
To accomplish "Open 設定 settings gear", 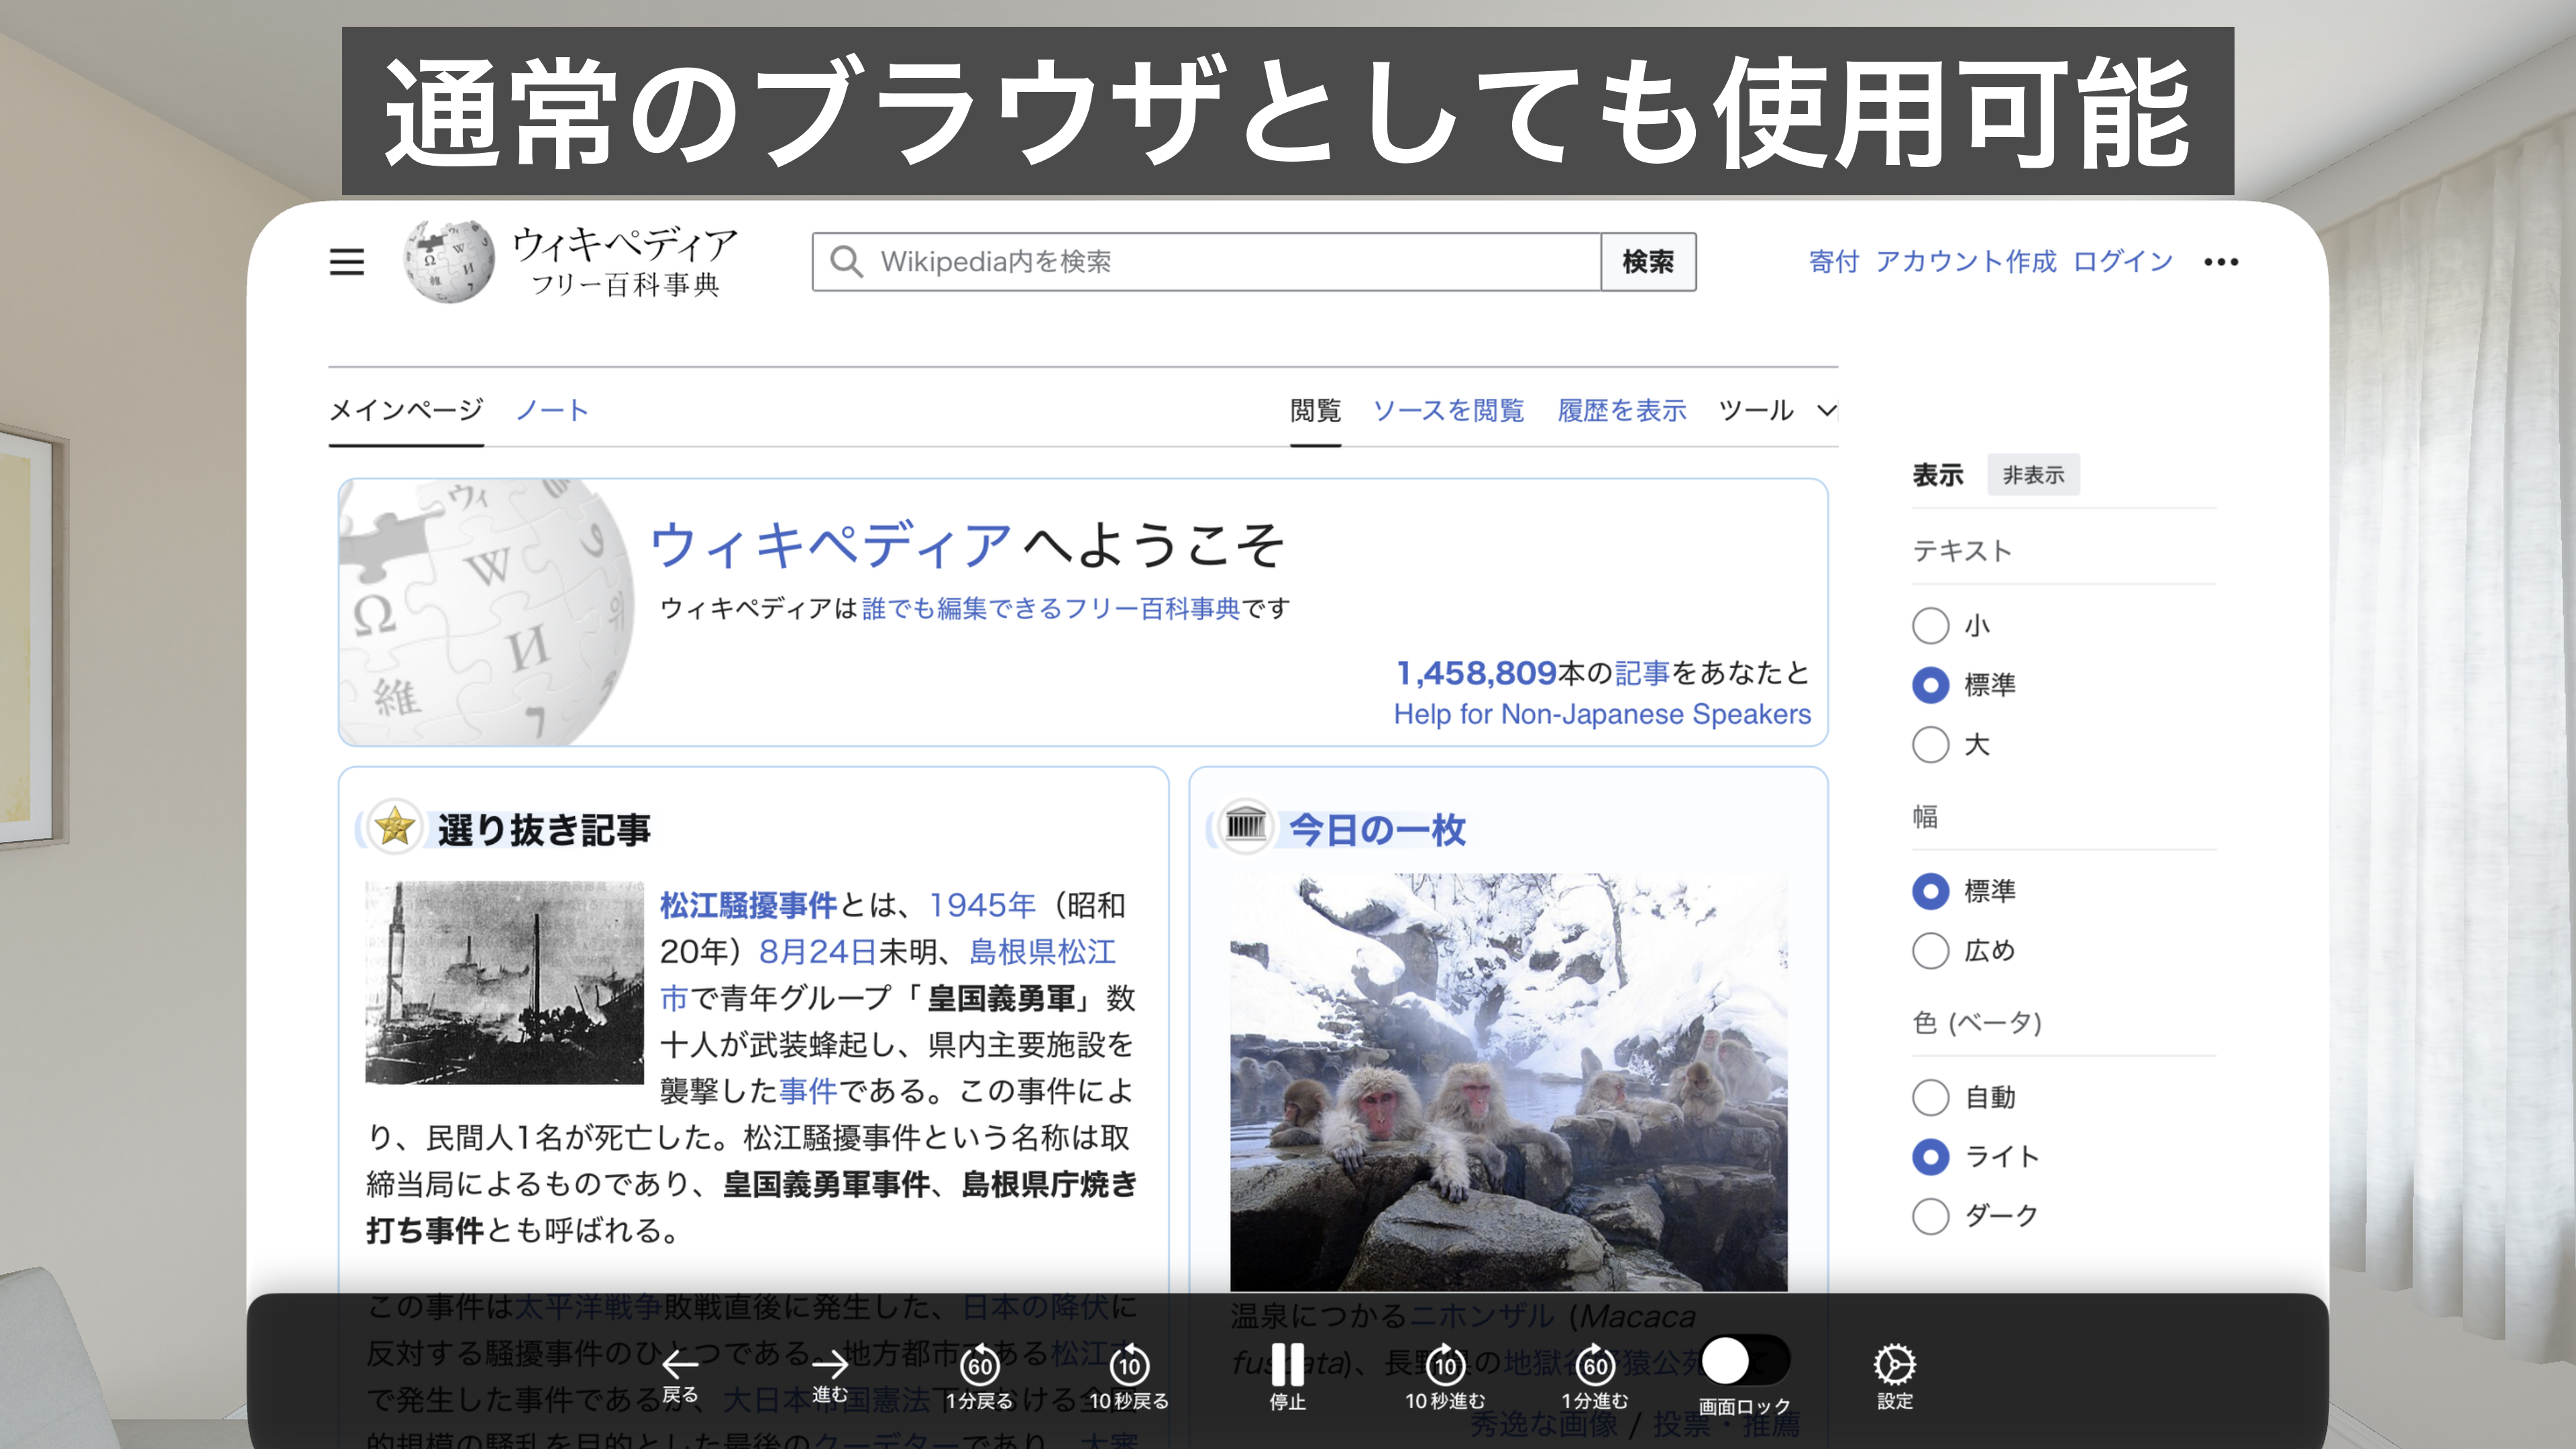I will pyautogui.click(x=1894, y=1376).
